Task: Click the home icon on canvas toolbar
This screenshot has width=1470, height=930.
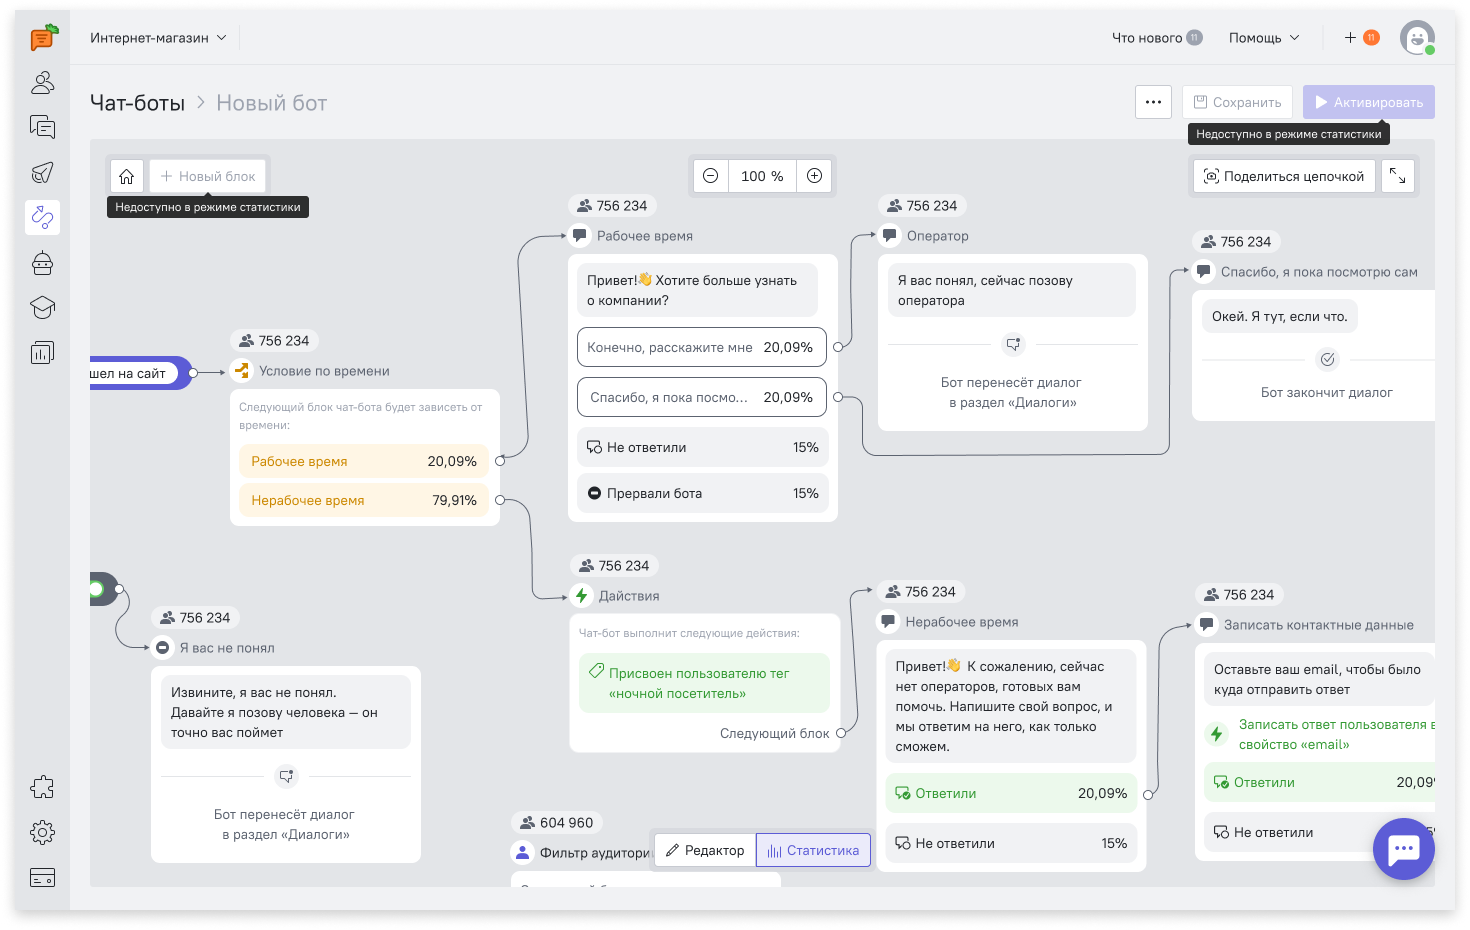Action: (x=127, y=177)
